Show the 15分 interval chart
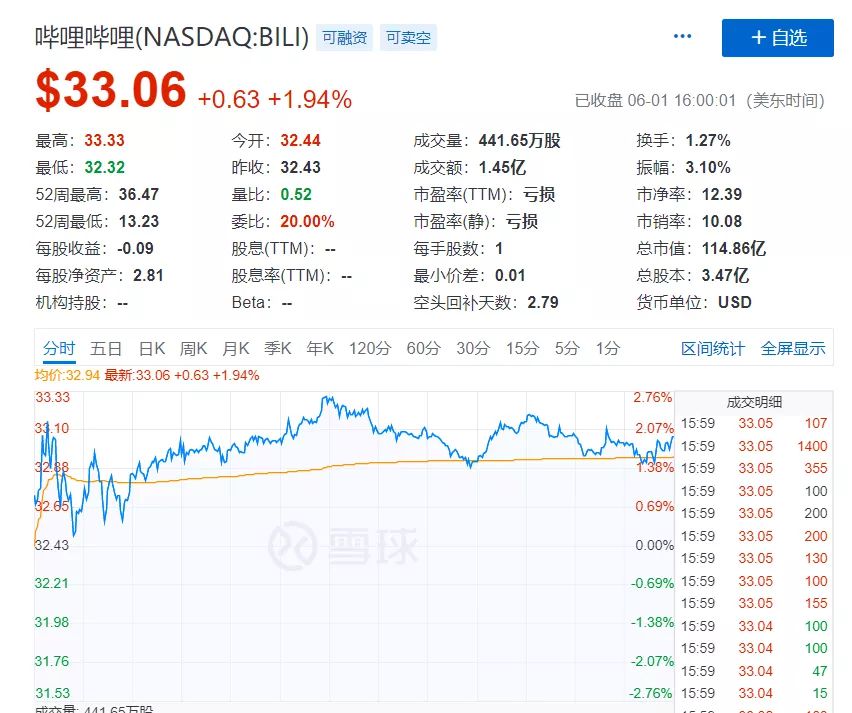The image size is (852, 713). [x=521, y=348]
